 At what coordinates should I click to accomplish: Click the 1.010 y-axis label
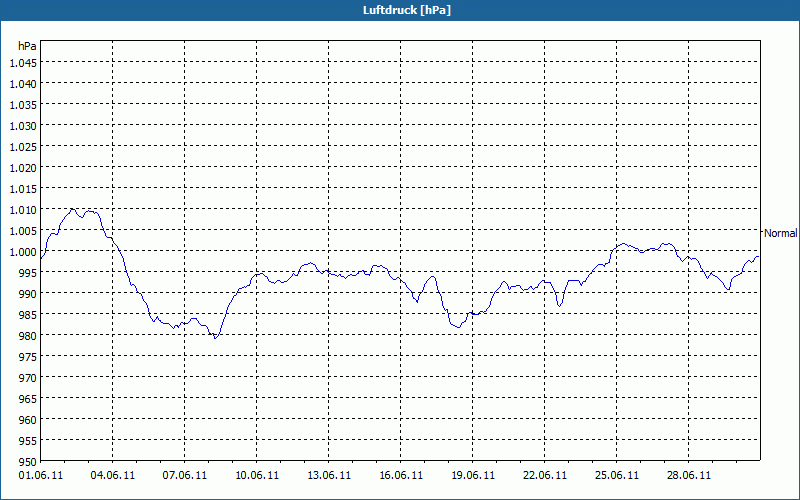point(23,210)
